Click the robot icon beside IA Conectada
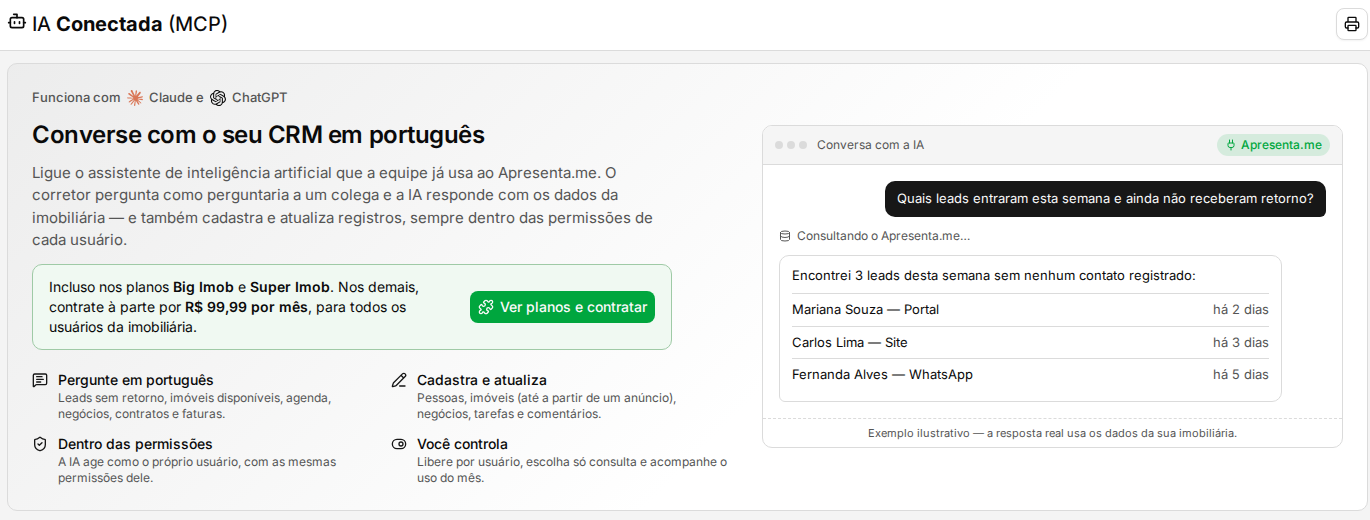 pos(17,23)
